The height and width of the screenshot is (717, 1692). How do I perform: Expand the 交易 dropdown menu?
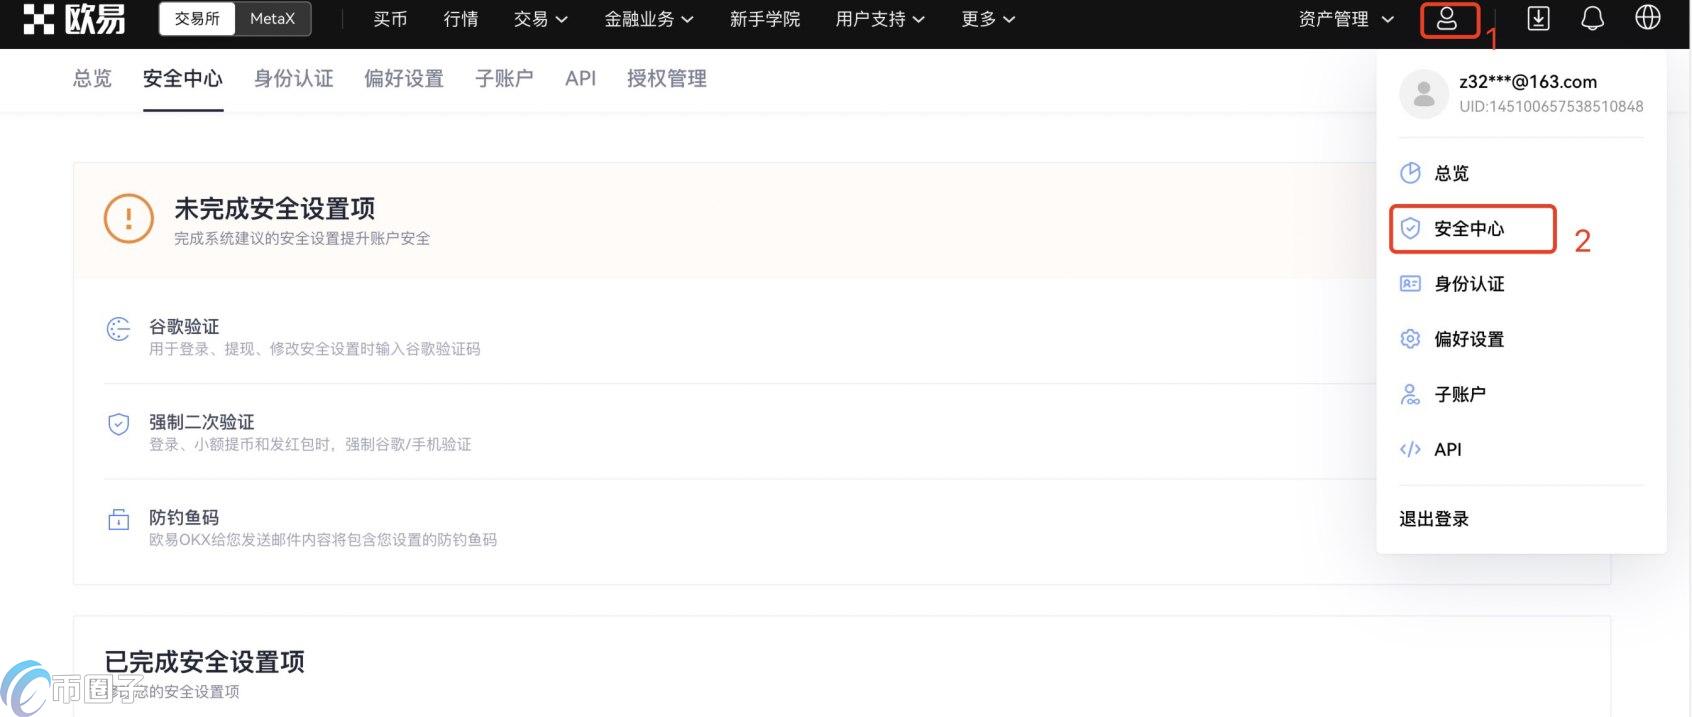click(x=541, y=19)
